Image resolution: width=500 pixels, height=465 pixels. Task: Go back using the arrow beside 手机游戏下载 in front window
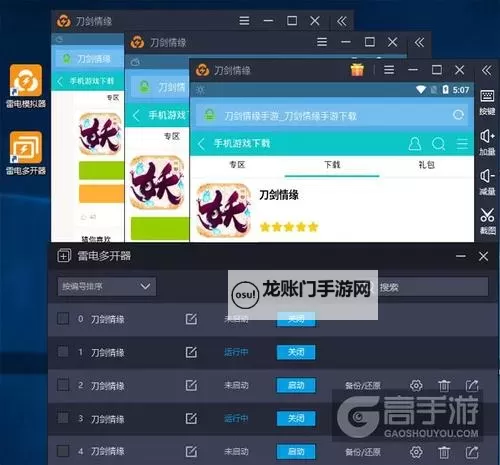point(201,144)
